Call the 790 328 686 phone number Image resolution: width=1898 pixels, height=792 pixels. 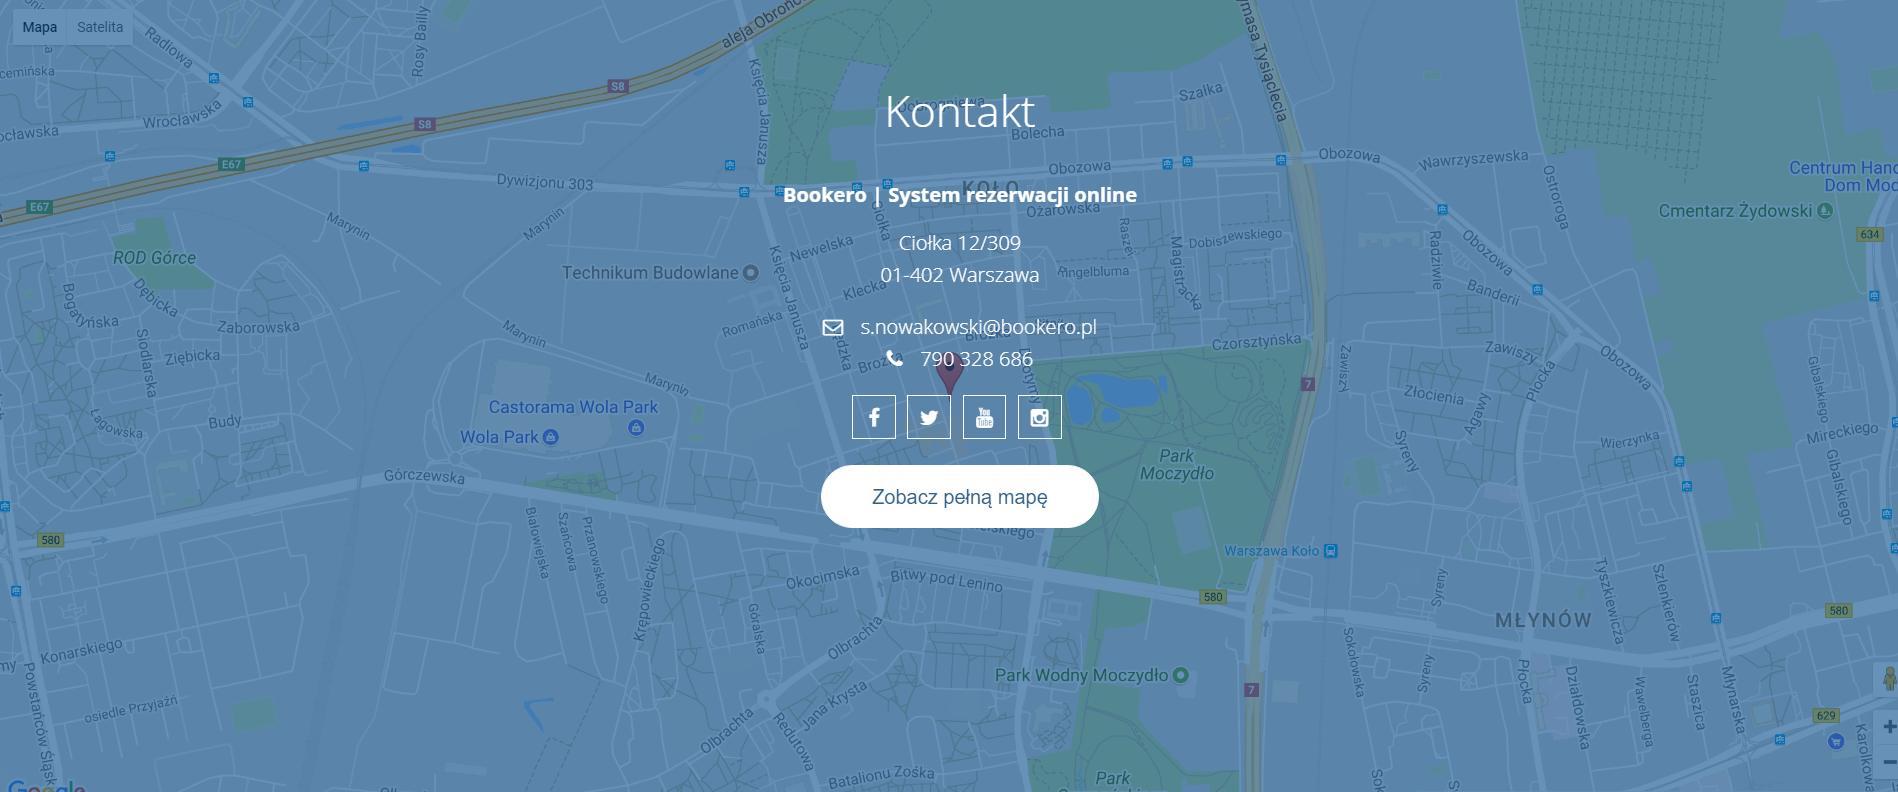pyautogui.click(x=976, y=359)
